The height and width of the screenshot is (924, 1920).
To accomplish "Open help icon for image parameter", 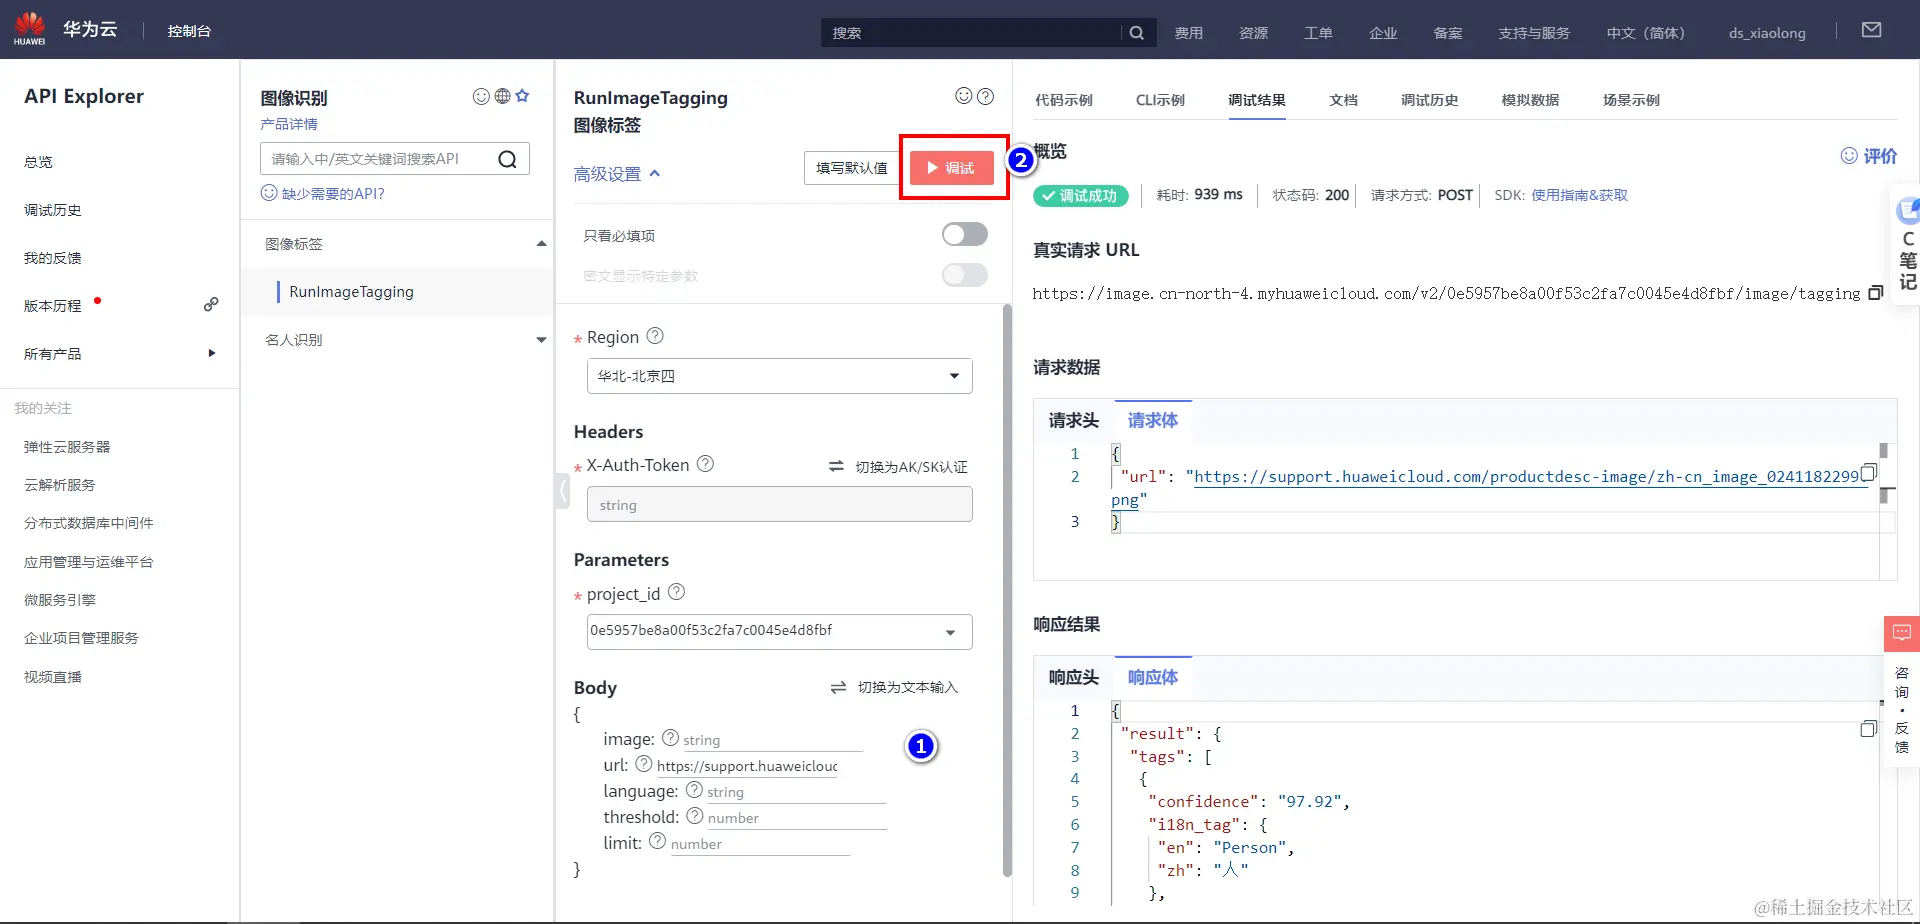I will point(671,738).
